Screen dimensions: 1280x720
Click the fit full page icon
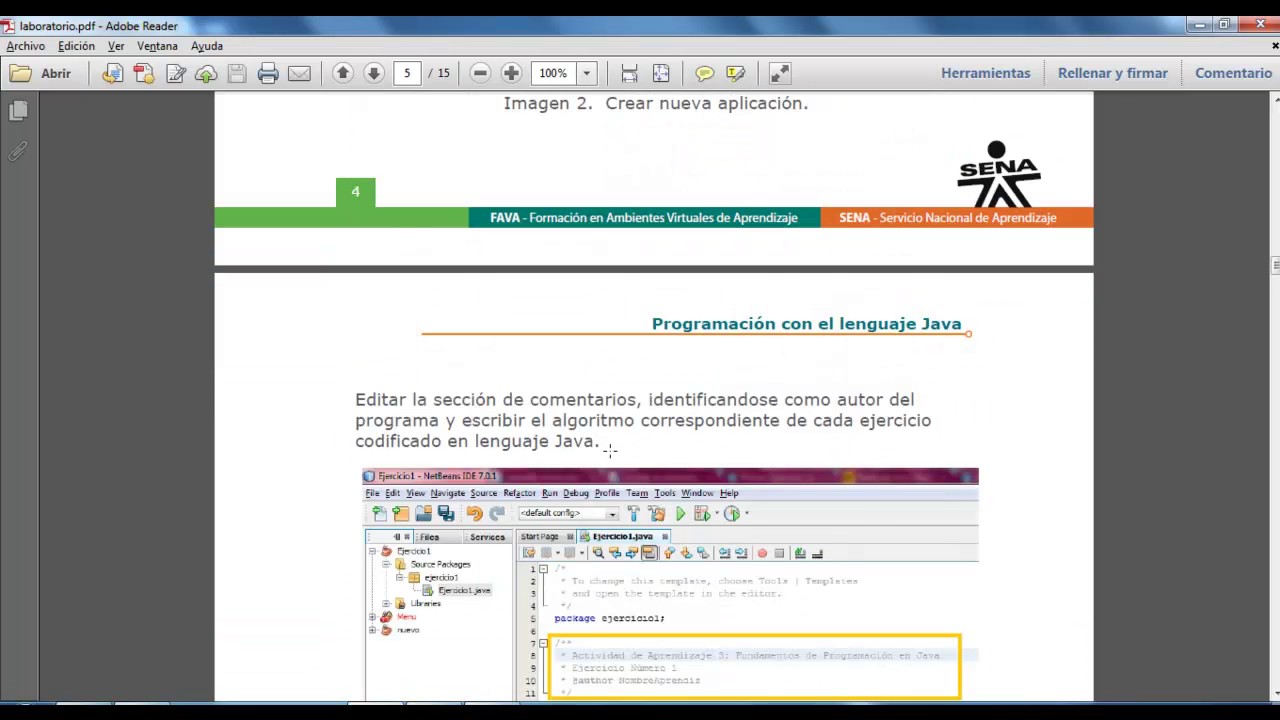pos(661,73)
